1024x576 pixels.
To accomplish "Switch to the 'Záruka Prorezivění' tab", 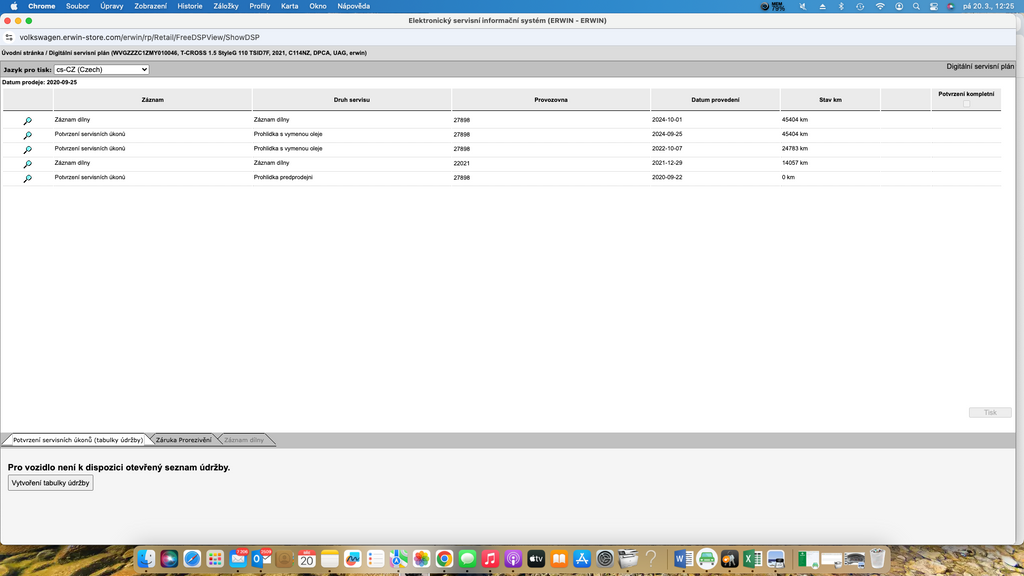I will tap(184, 440).
